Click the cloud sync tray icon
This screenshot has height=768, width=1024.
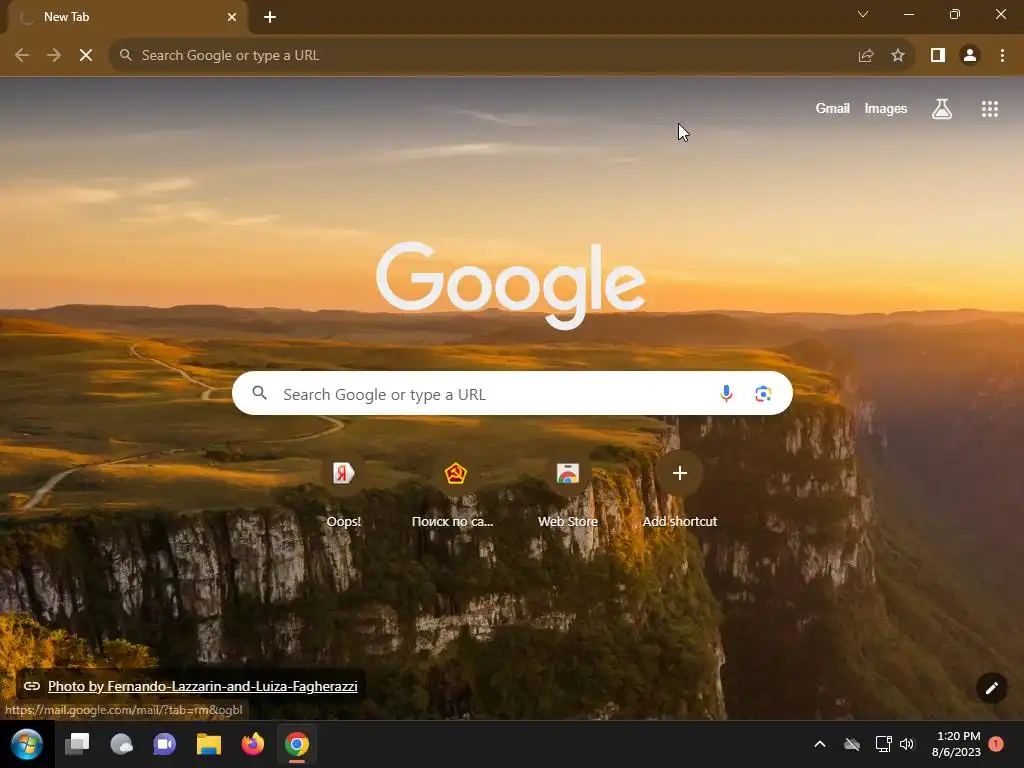tap(852, 744)
